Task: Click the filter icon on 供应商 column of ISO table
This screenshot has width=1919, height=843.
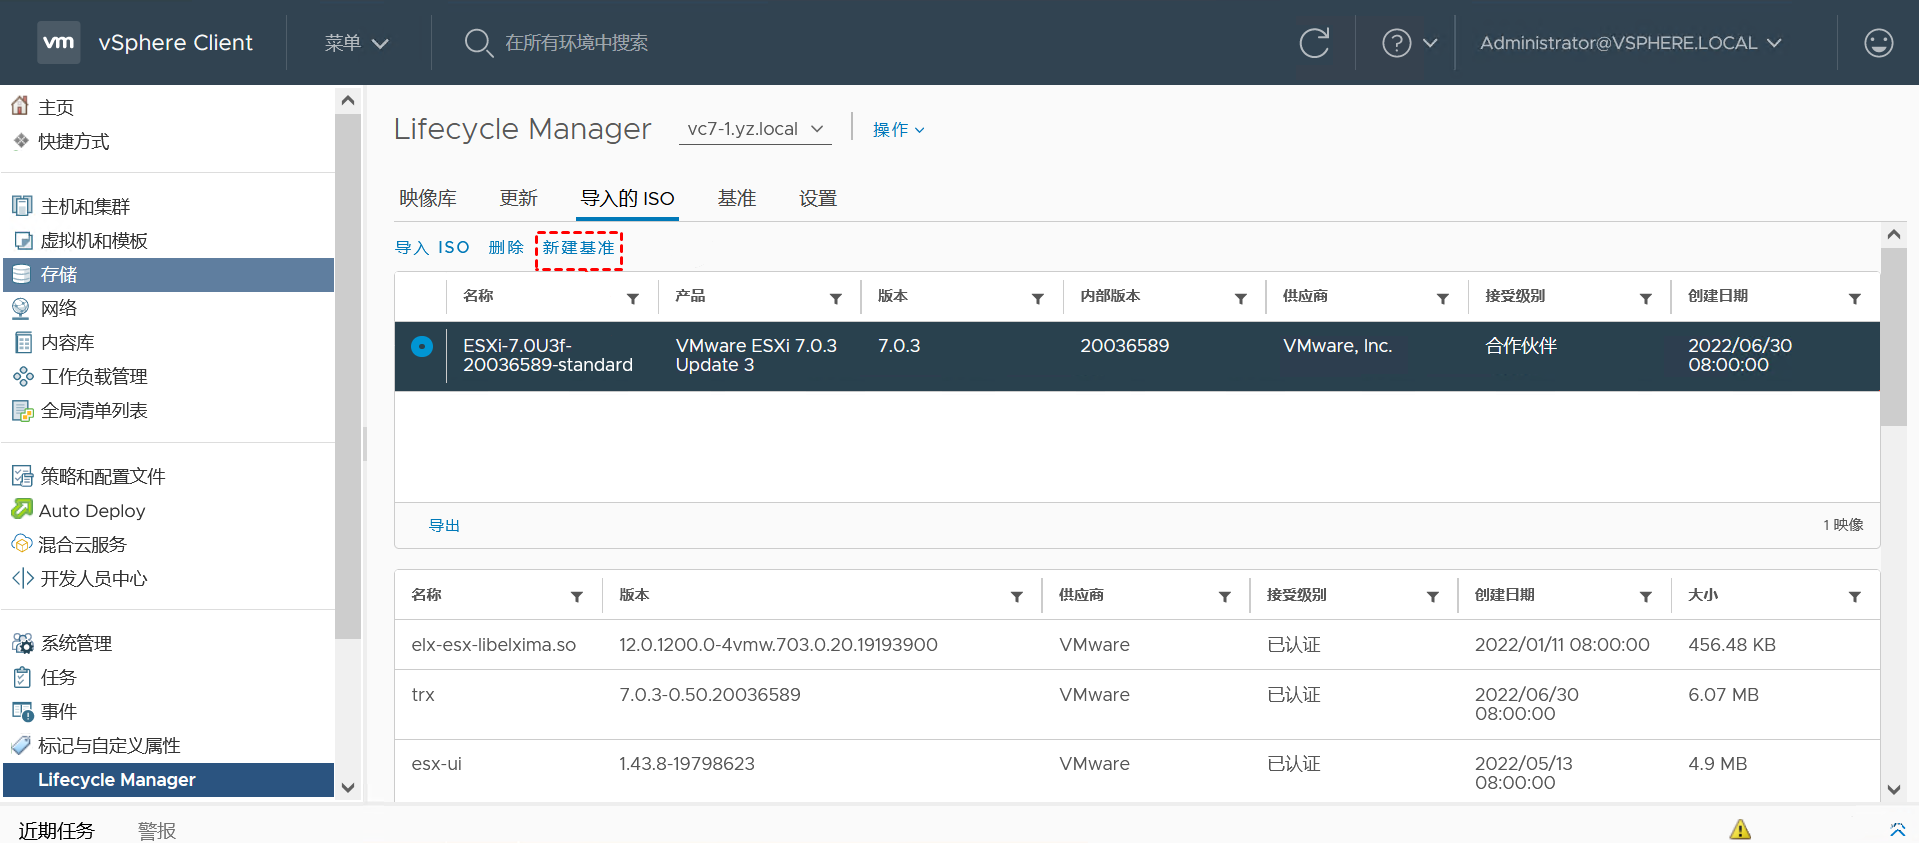Action: pyautogui.click(x=1442, y=298)
